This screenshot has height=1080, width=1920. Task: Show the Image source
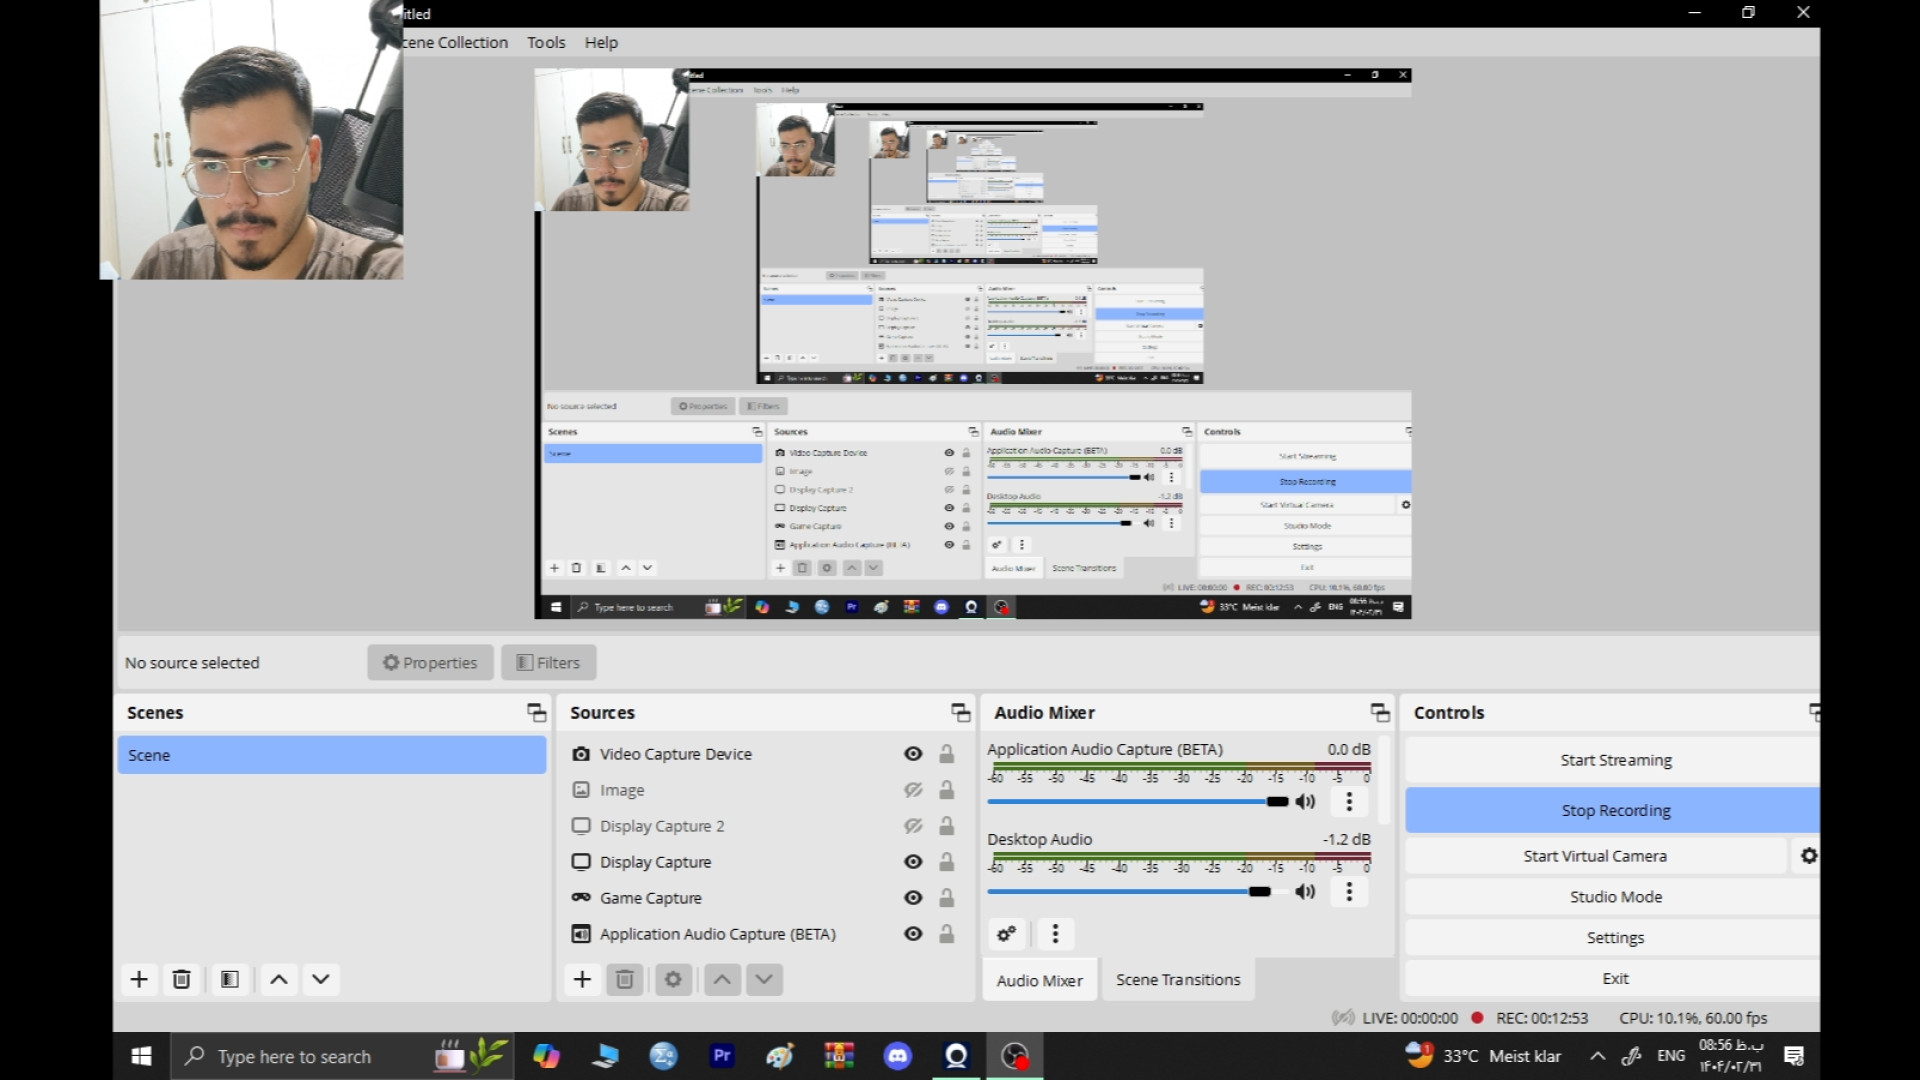point(913,790)
